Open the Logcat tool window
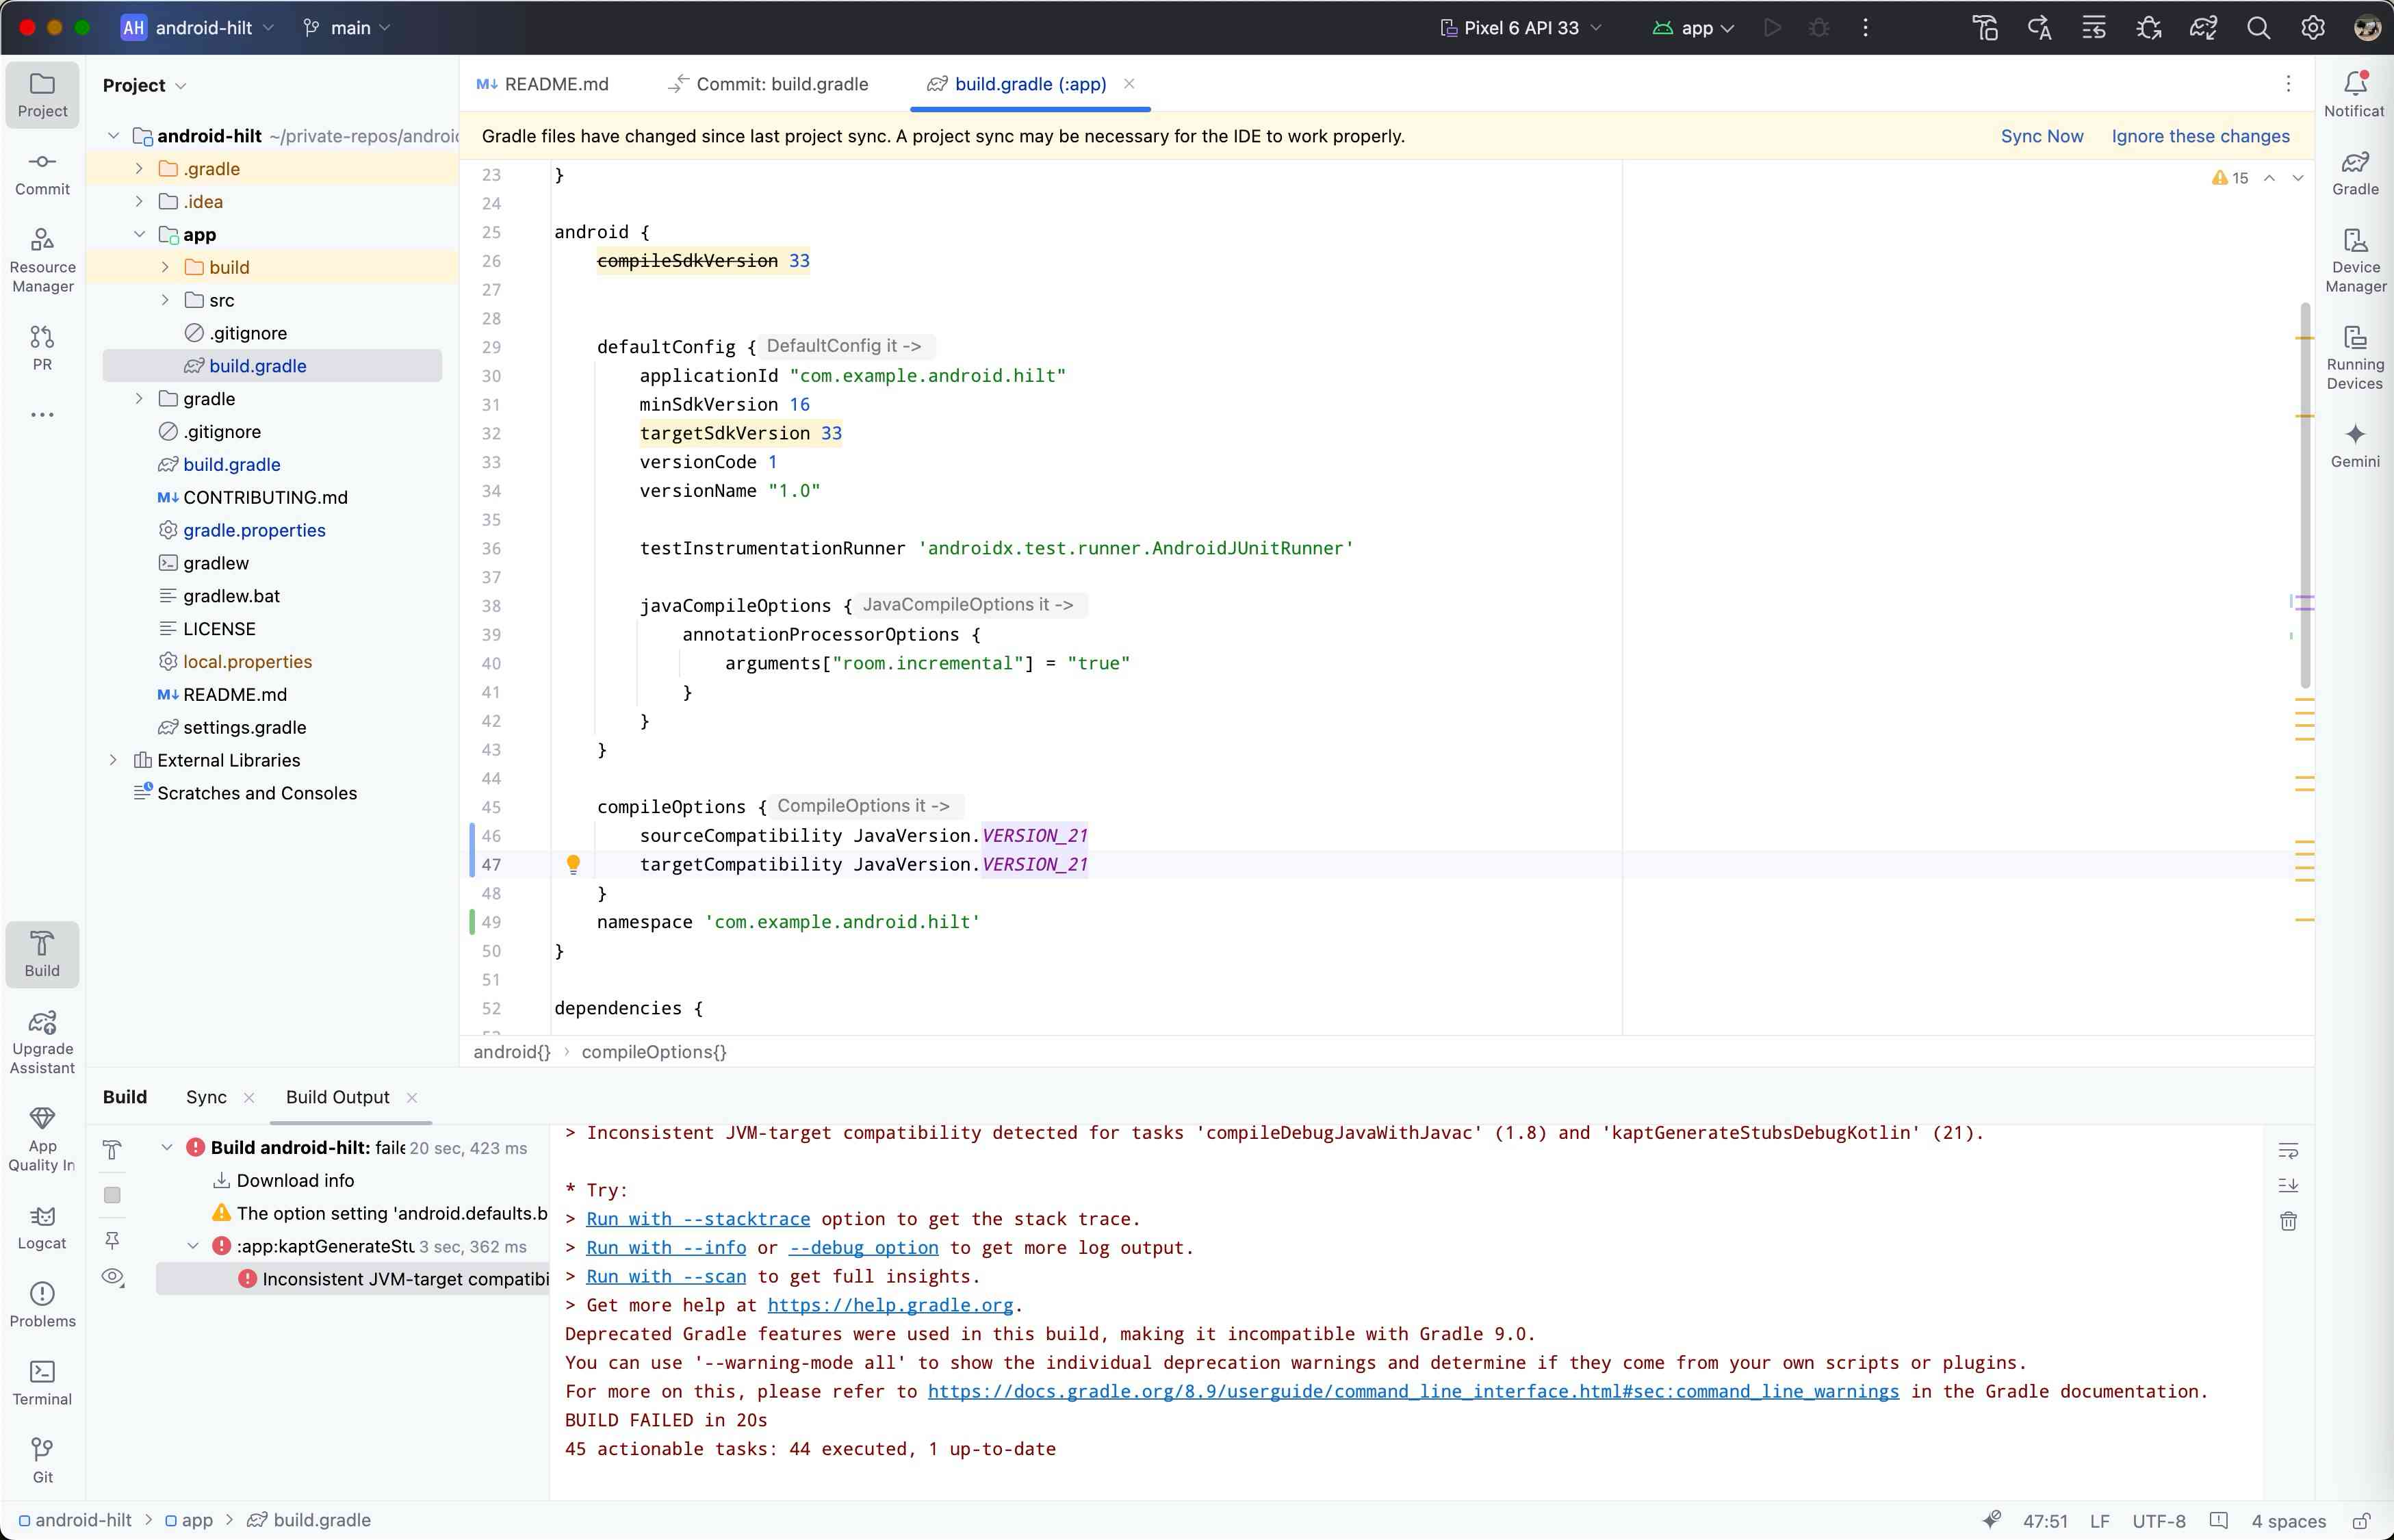2394x1540 pixels. coord(42,1226)
